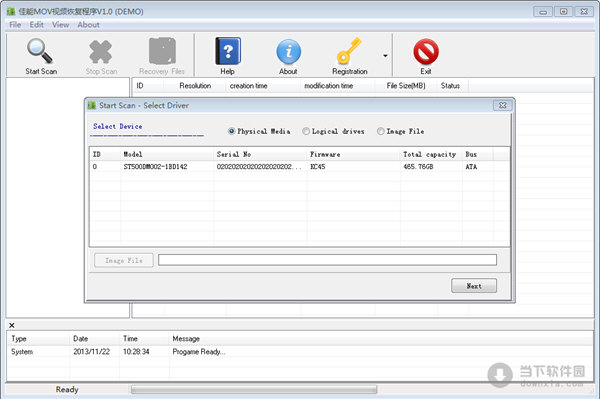Screen dimensions: 600x399
Task: Maximize the main application window
Action: point(563,11)
